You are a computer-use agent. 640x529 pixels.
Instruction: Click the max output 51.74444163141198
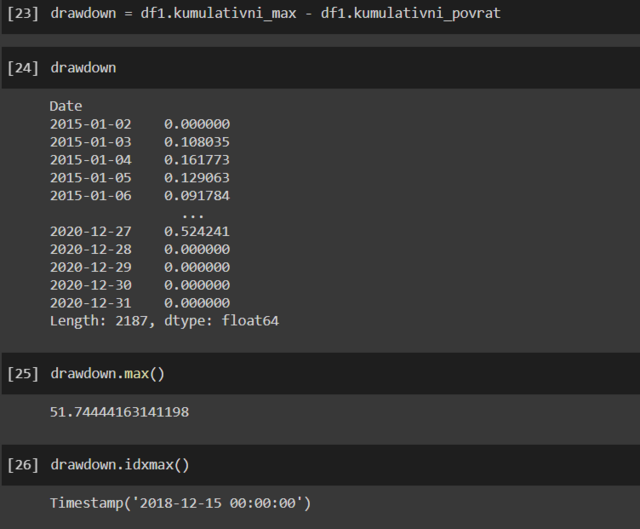119,412
